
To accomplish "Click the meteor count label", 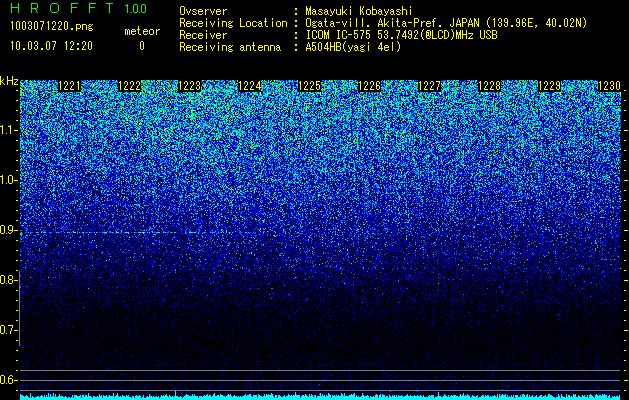I will tap(142, 31).
